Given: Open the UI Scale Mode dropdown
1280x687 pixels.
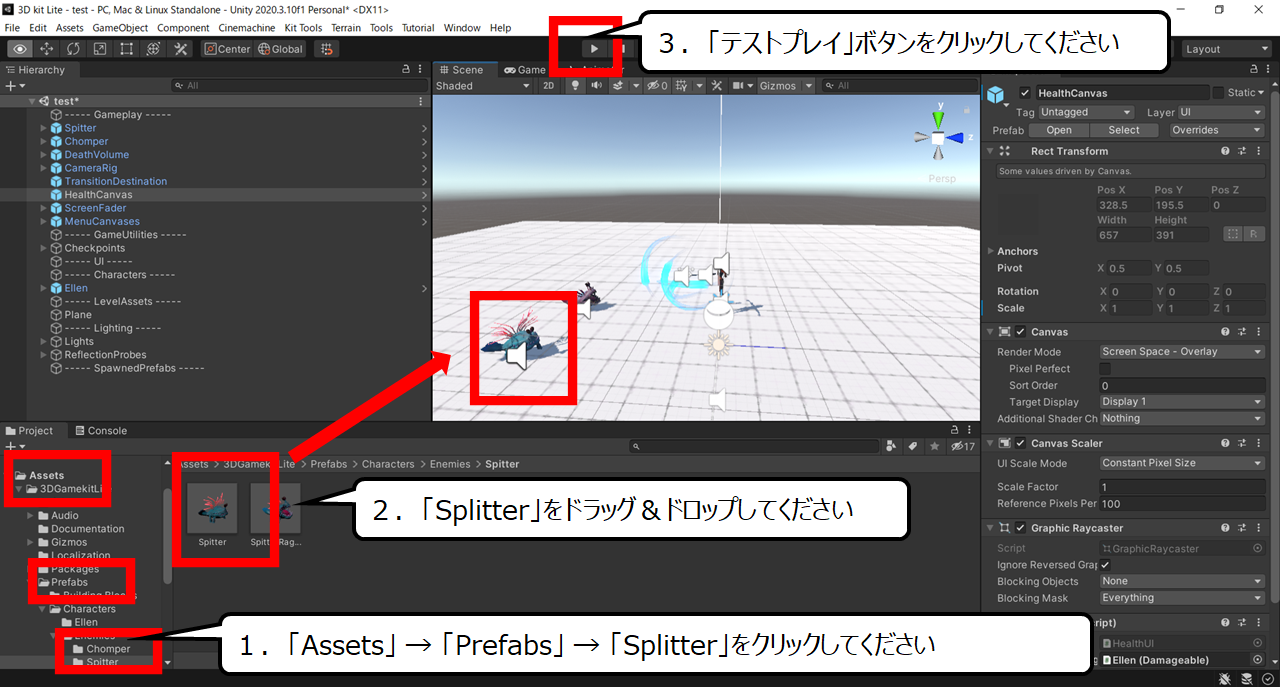Looking at the screenshot, I should pyautogui.click(x=1182, y=463).
